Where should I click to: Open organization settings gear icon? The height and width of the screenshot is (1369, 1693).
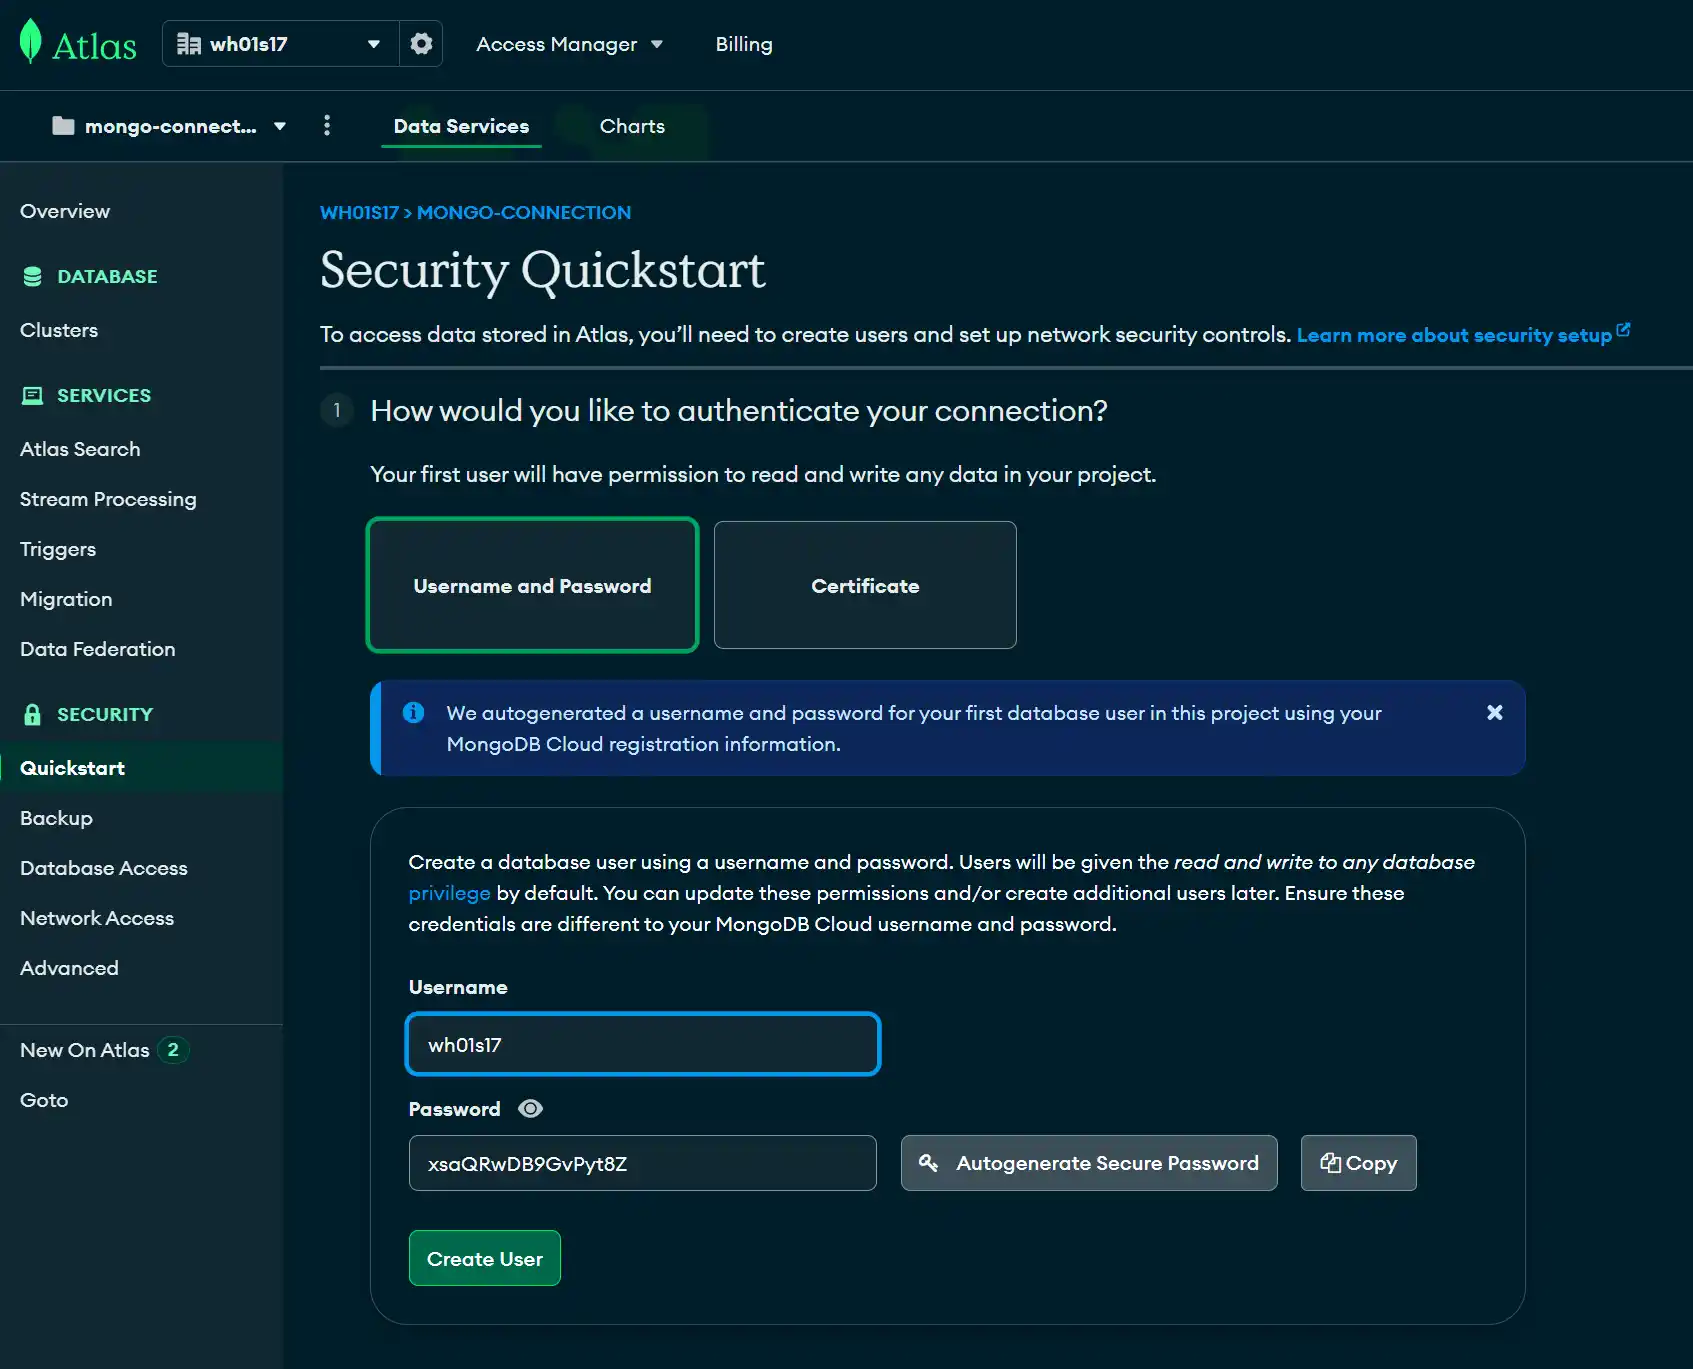pyautogui.click(x=421, y=44)
